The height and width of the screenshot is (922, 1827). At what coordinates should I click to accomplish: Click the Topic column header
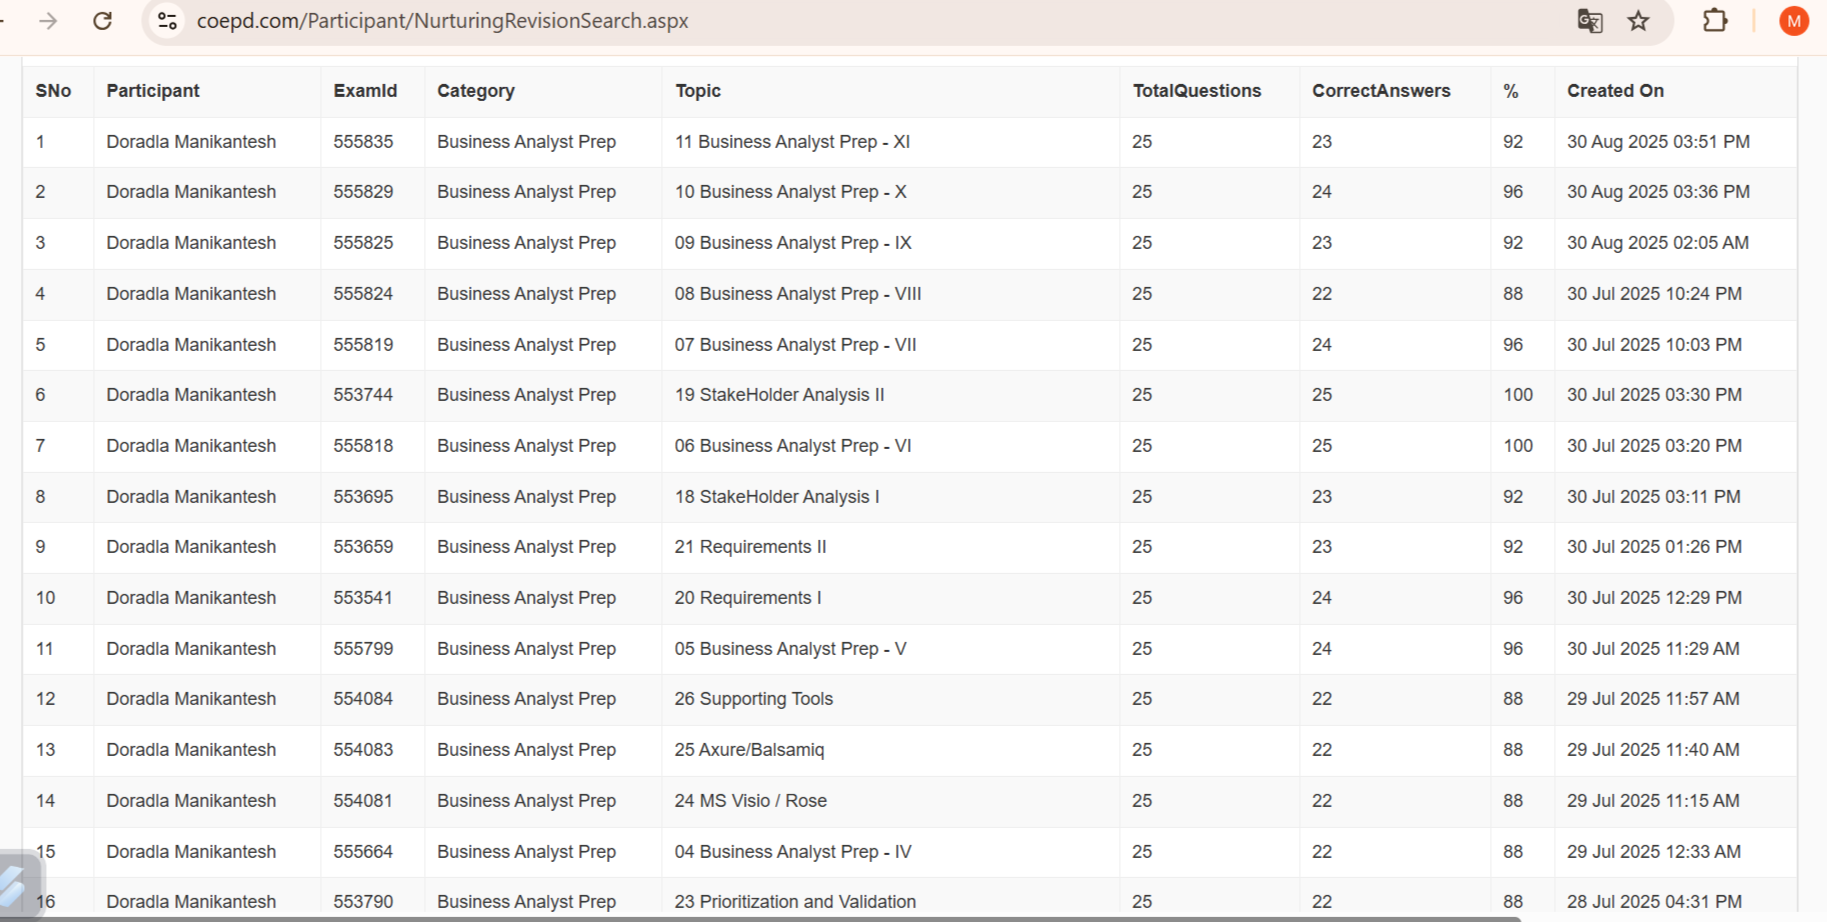698,91
